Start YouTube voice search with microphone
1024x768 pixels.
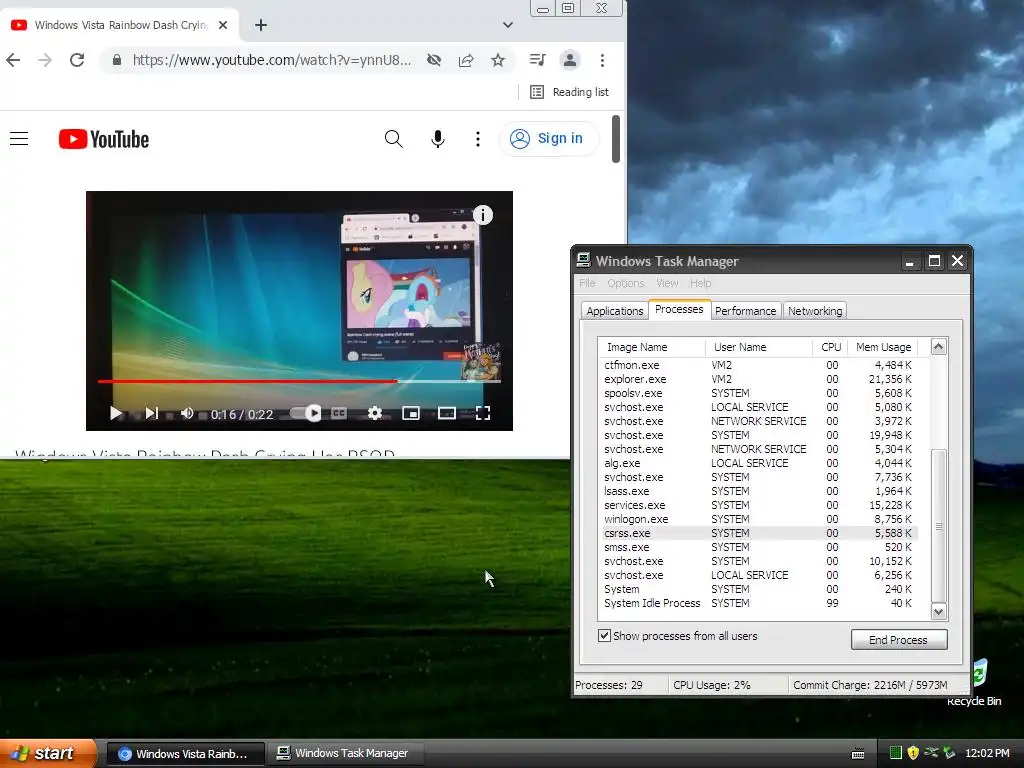438,138
